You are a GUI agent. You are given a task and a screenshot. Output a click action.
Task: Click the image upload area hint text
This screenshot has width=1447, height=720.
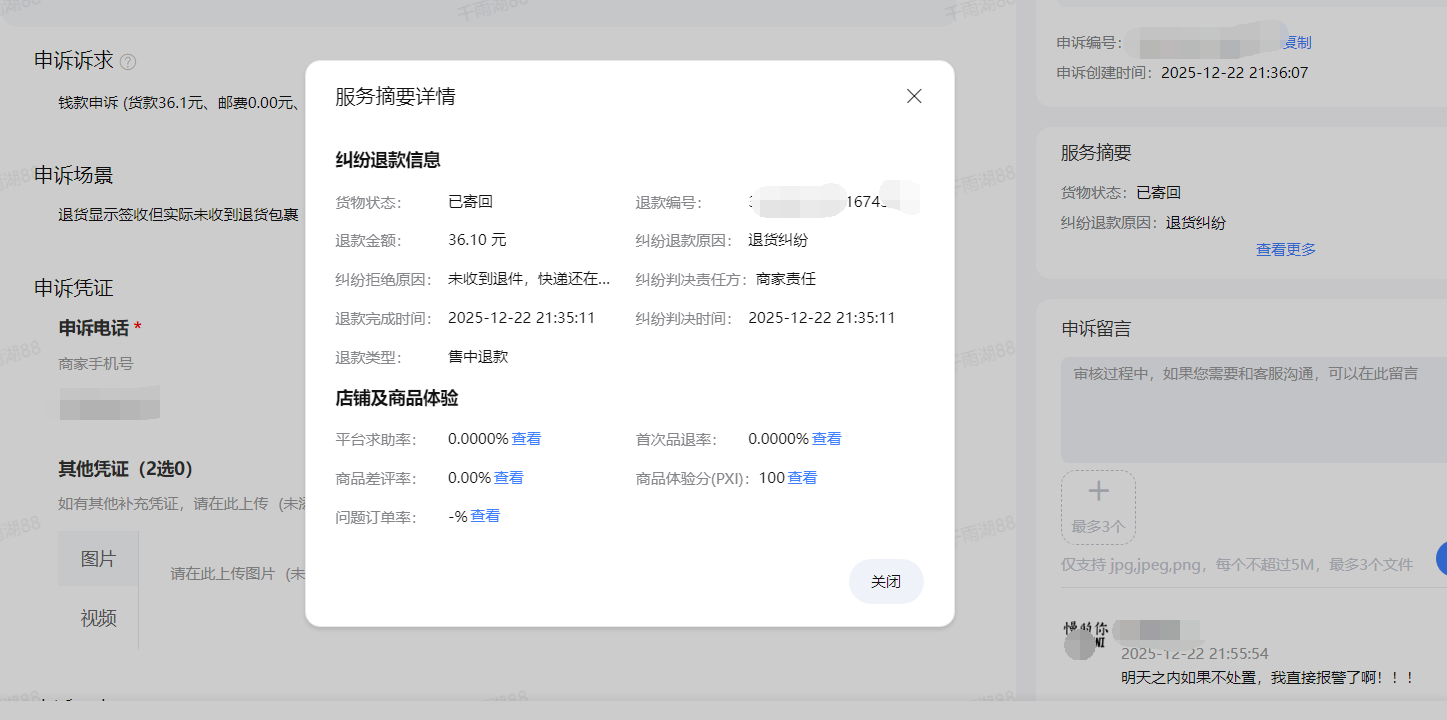click(x=236, y=574)
